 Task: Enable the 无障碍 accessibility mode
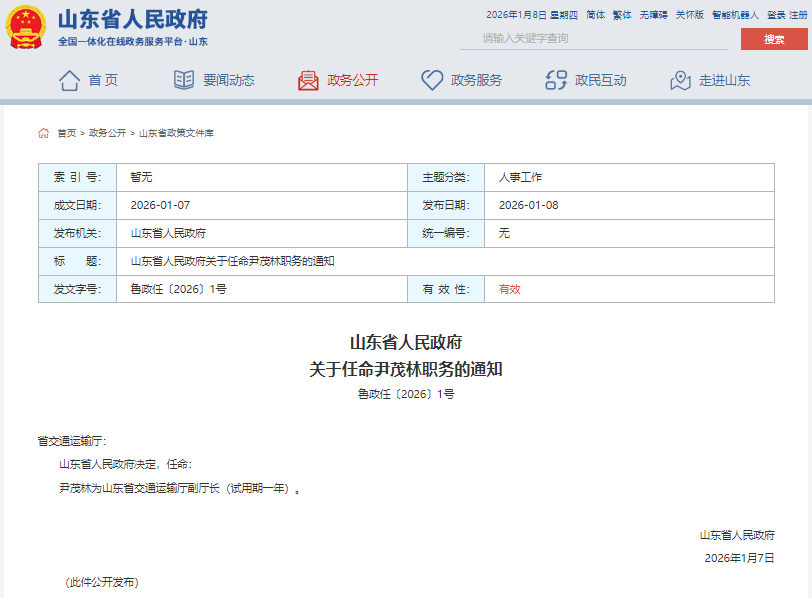click(x=653, y=15)
